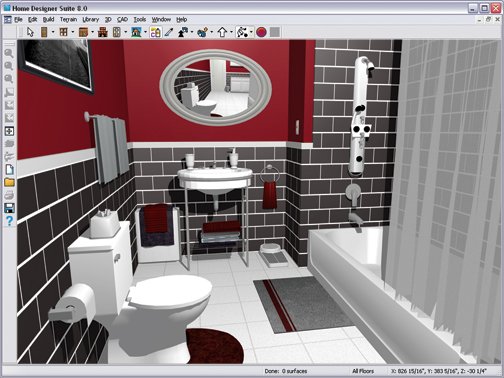
Task: Select the walkthrough path tool
Action: click(242, 32)
